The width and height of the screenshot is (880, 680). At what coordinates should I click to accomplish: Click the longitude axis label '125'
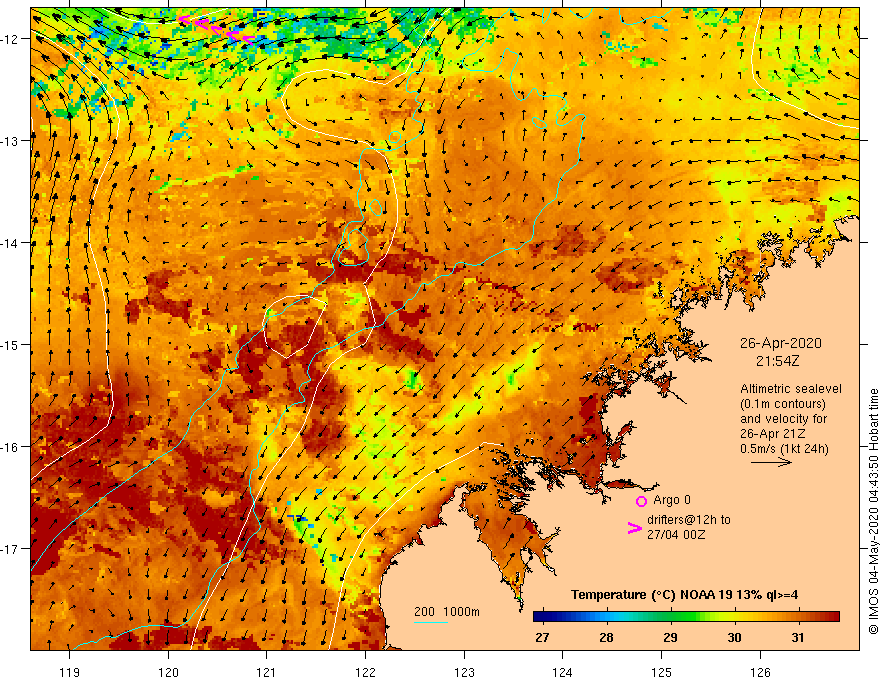click(661, 672)
